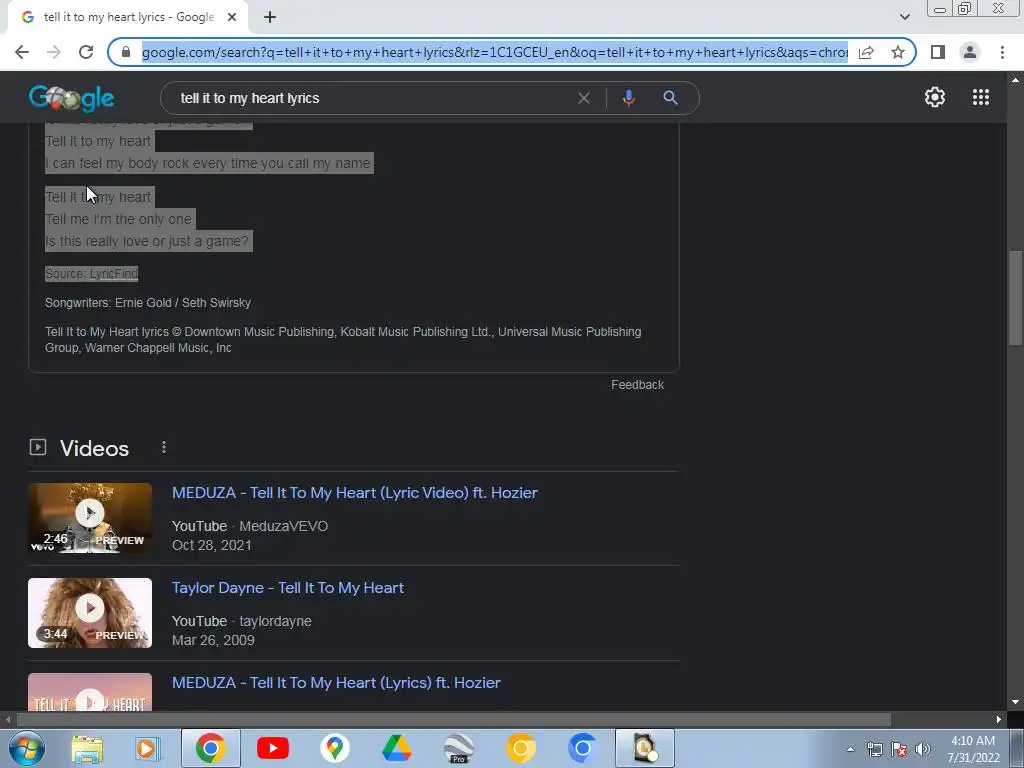
Task: Open Chromium from the taskbar
Action: (582, 748)
